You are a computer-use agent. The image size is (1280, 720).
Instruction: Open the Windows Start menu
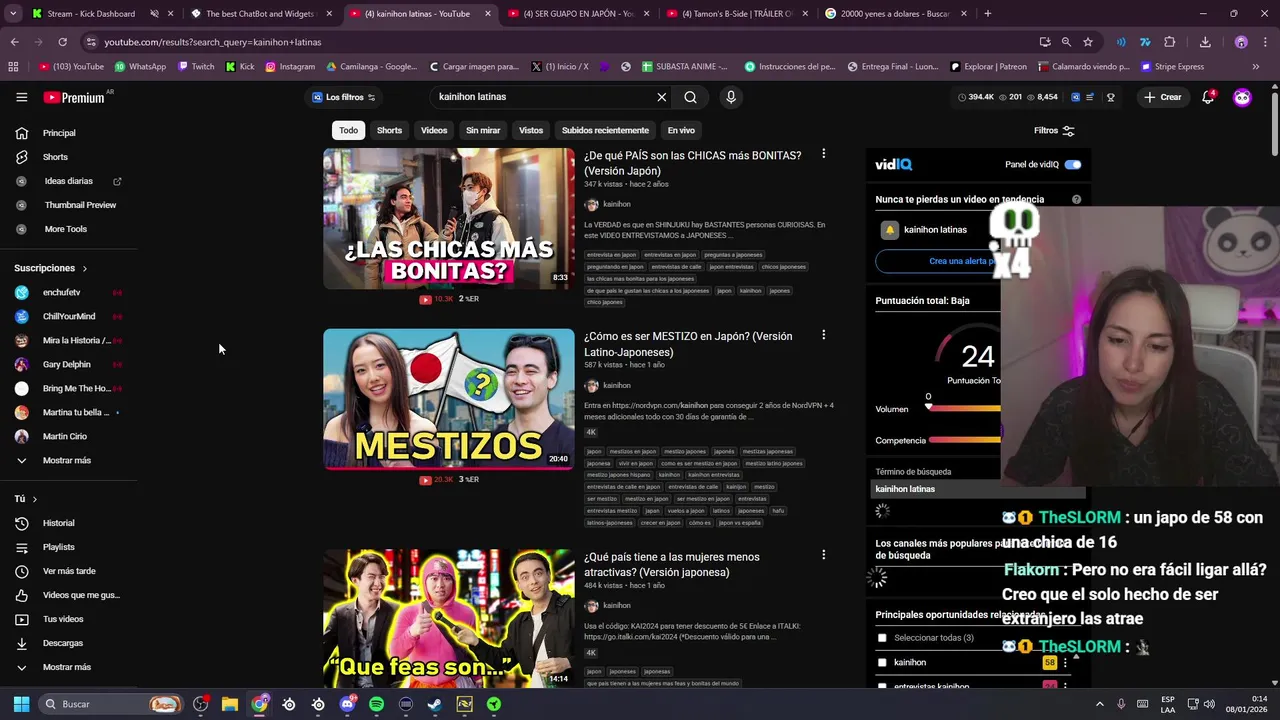[x=21, y=704]
